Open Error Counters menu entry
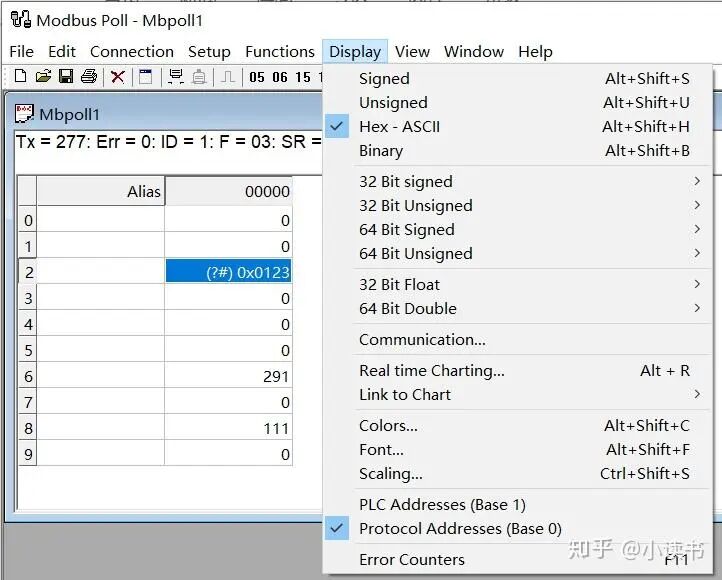 pyautogui.click(x=518, y=560)
